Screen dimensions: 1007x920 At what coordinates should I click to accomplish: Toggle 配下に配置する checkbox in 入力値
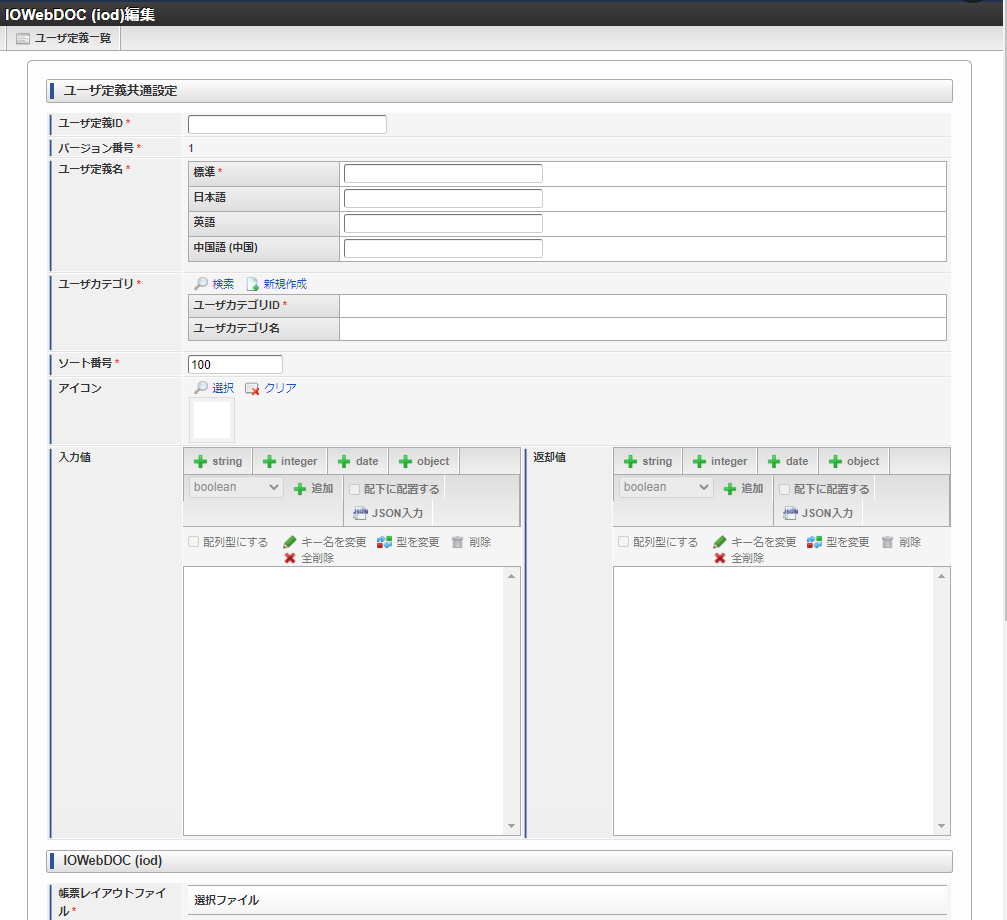[x=355, y=489]
